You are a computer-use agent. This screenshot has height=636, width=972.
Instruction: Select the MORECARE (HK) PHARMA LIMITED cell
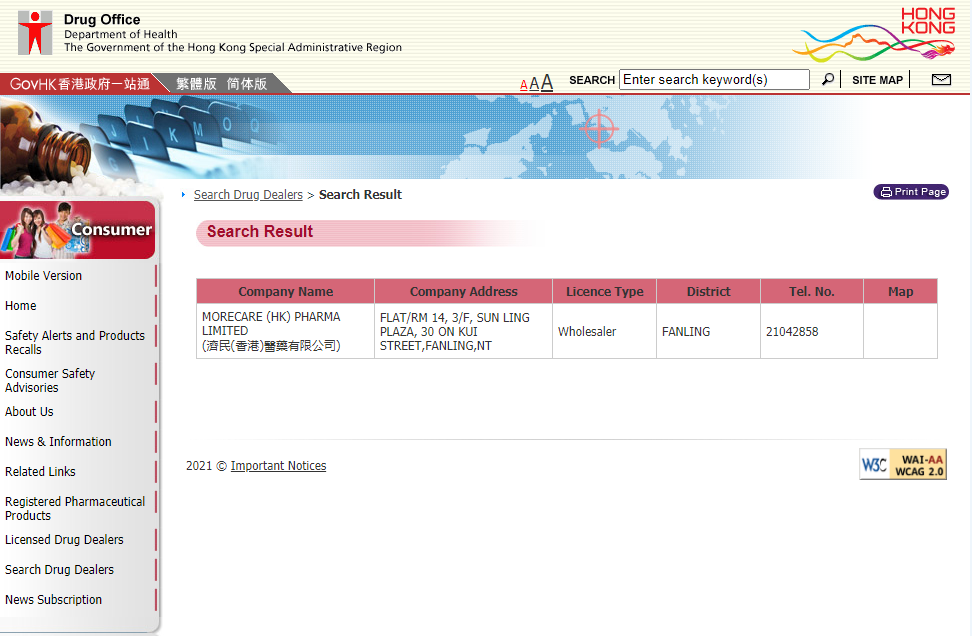[285, 331]
